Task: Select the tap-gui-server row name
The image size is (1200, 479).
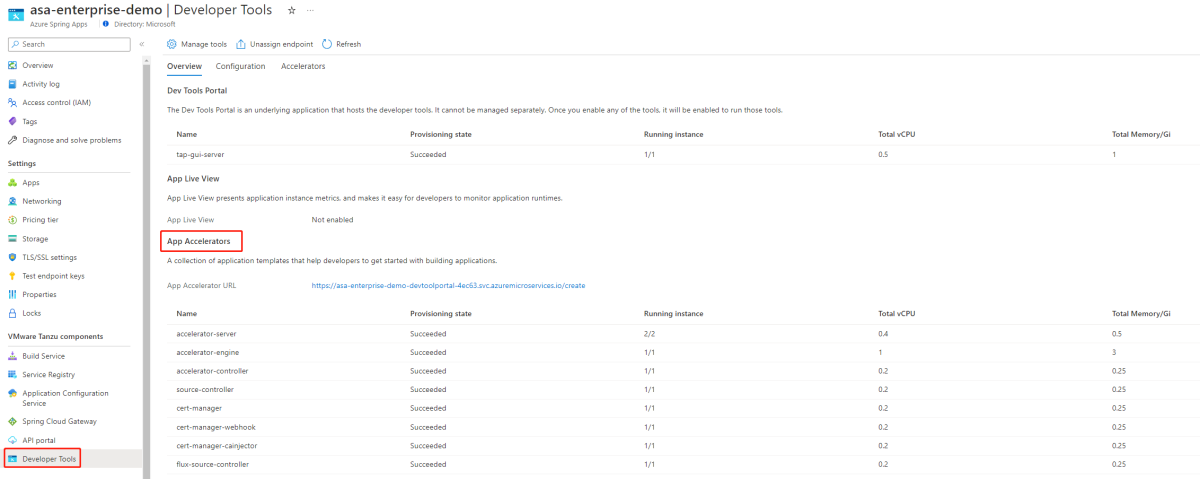Action: click(x=199, y=155)
